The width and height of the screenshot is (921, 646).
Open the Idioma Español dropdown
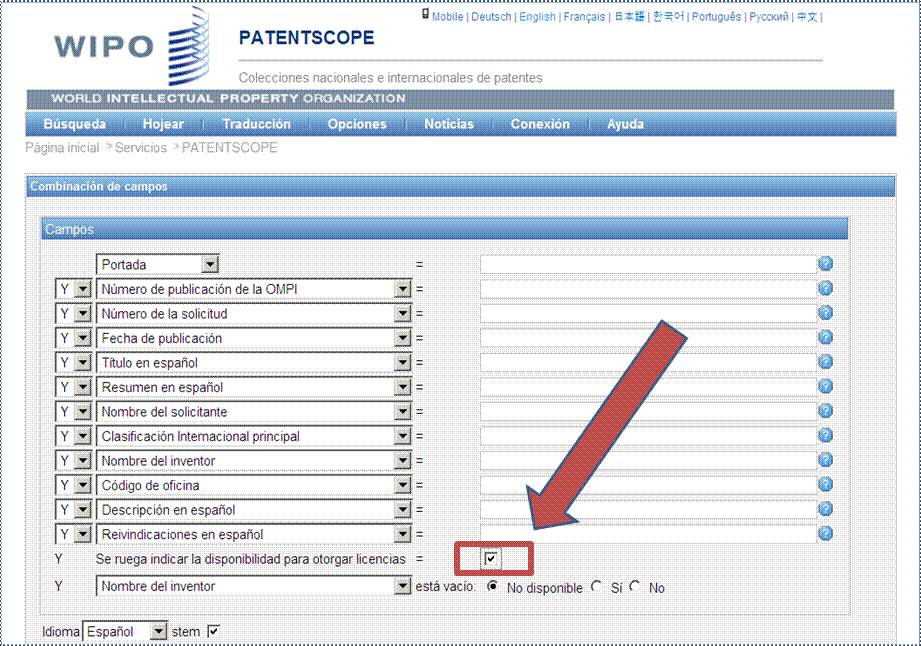157,632
